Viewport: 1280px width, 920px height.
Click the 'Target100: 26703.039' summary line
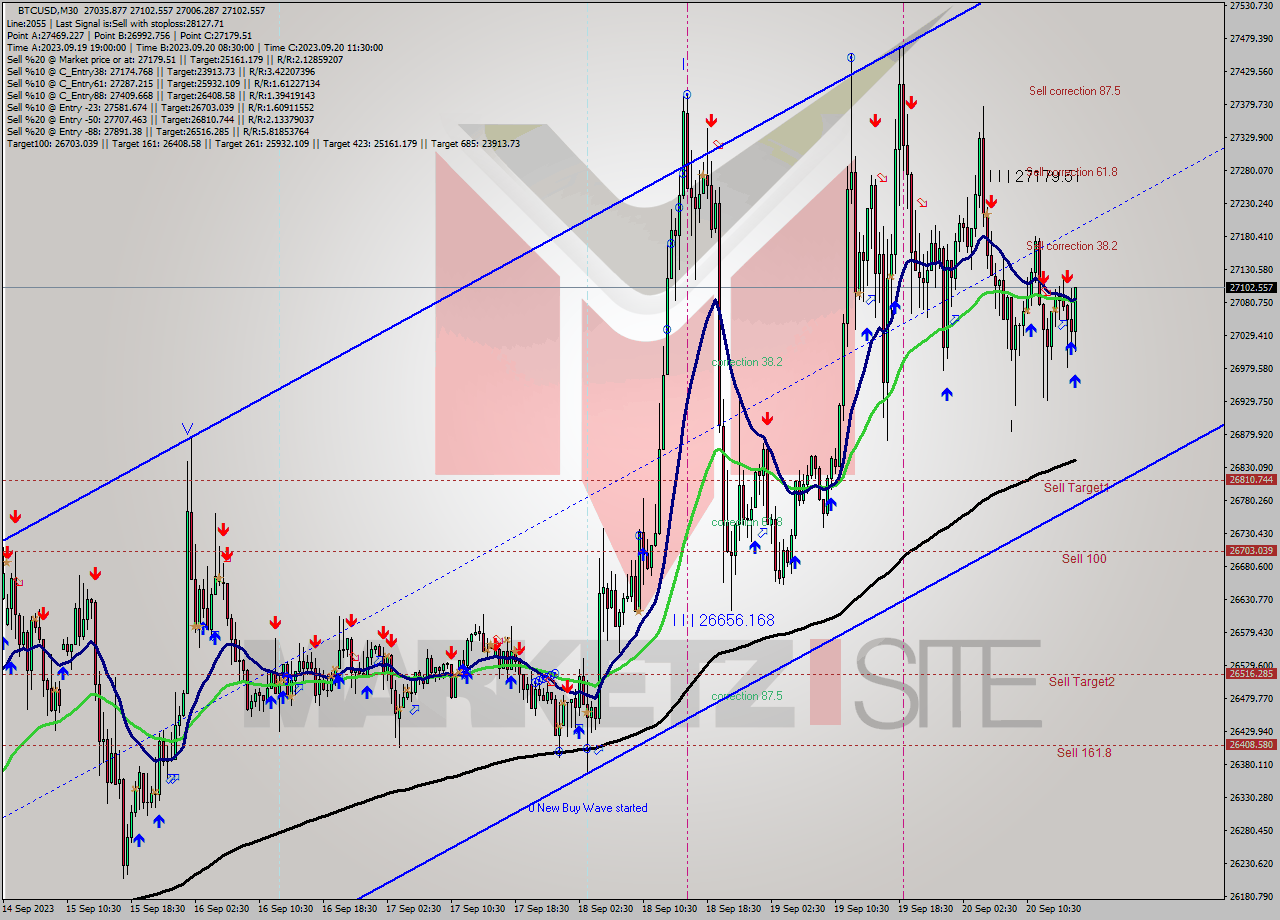pos(263,143)
